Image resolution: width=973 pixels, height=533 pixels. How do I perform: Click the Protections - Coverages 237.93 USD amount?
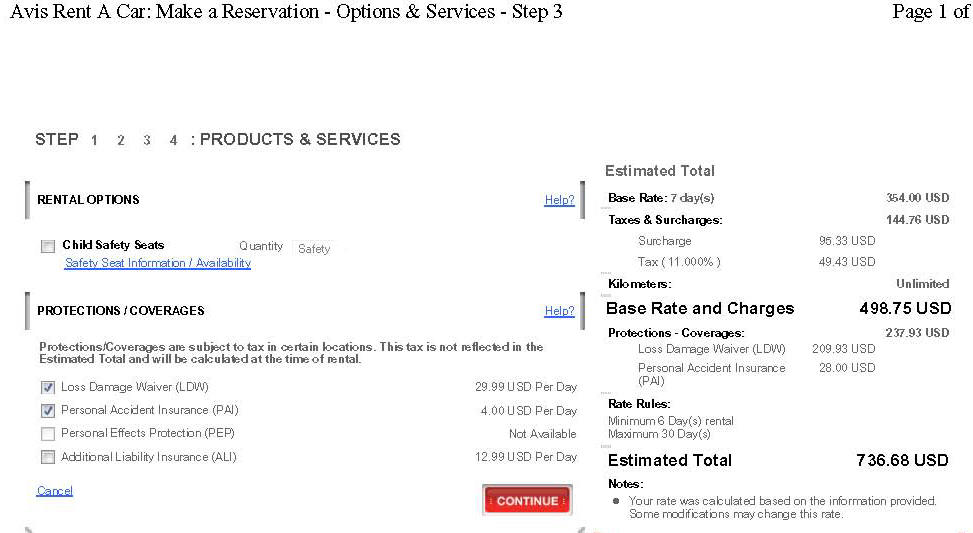918,333
